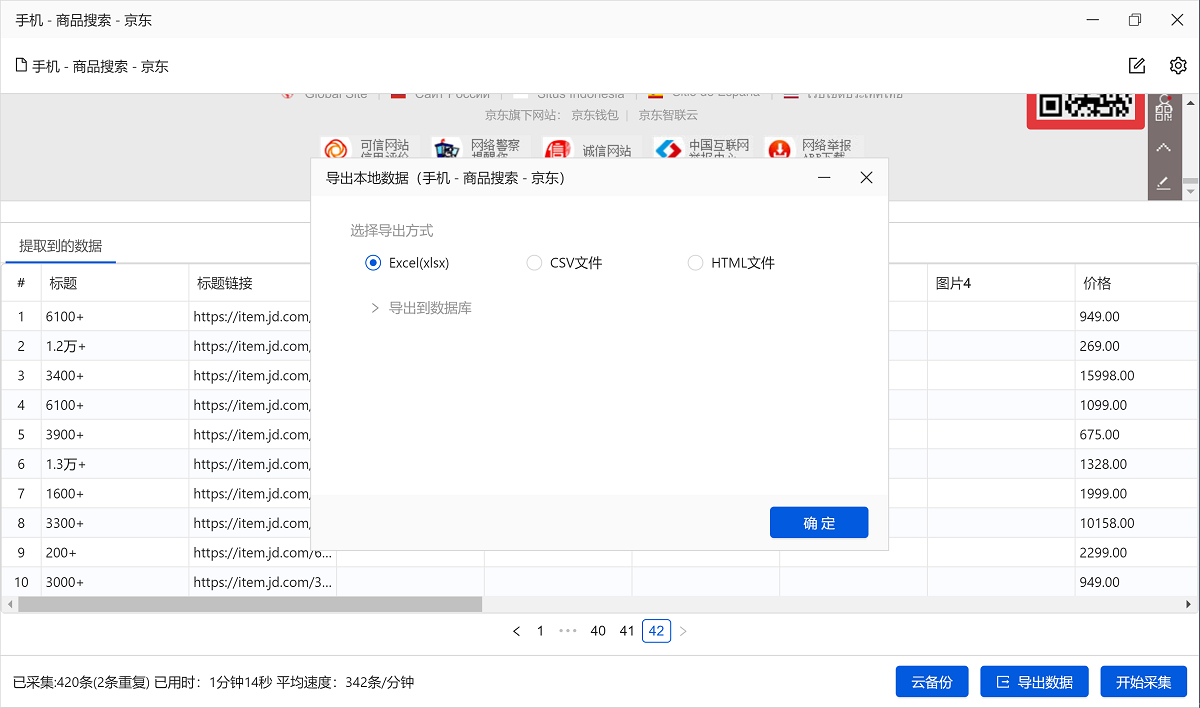Image resolution: width=1200 pixels, height=708 pixels.
Task: Click the 图片4 column header
Action: coord(1001,283)
